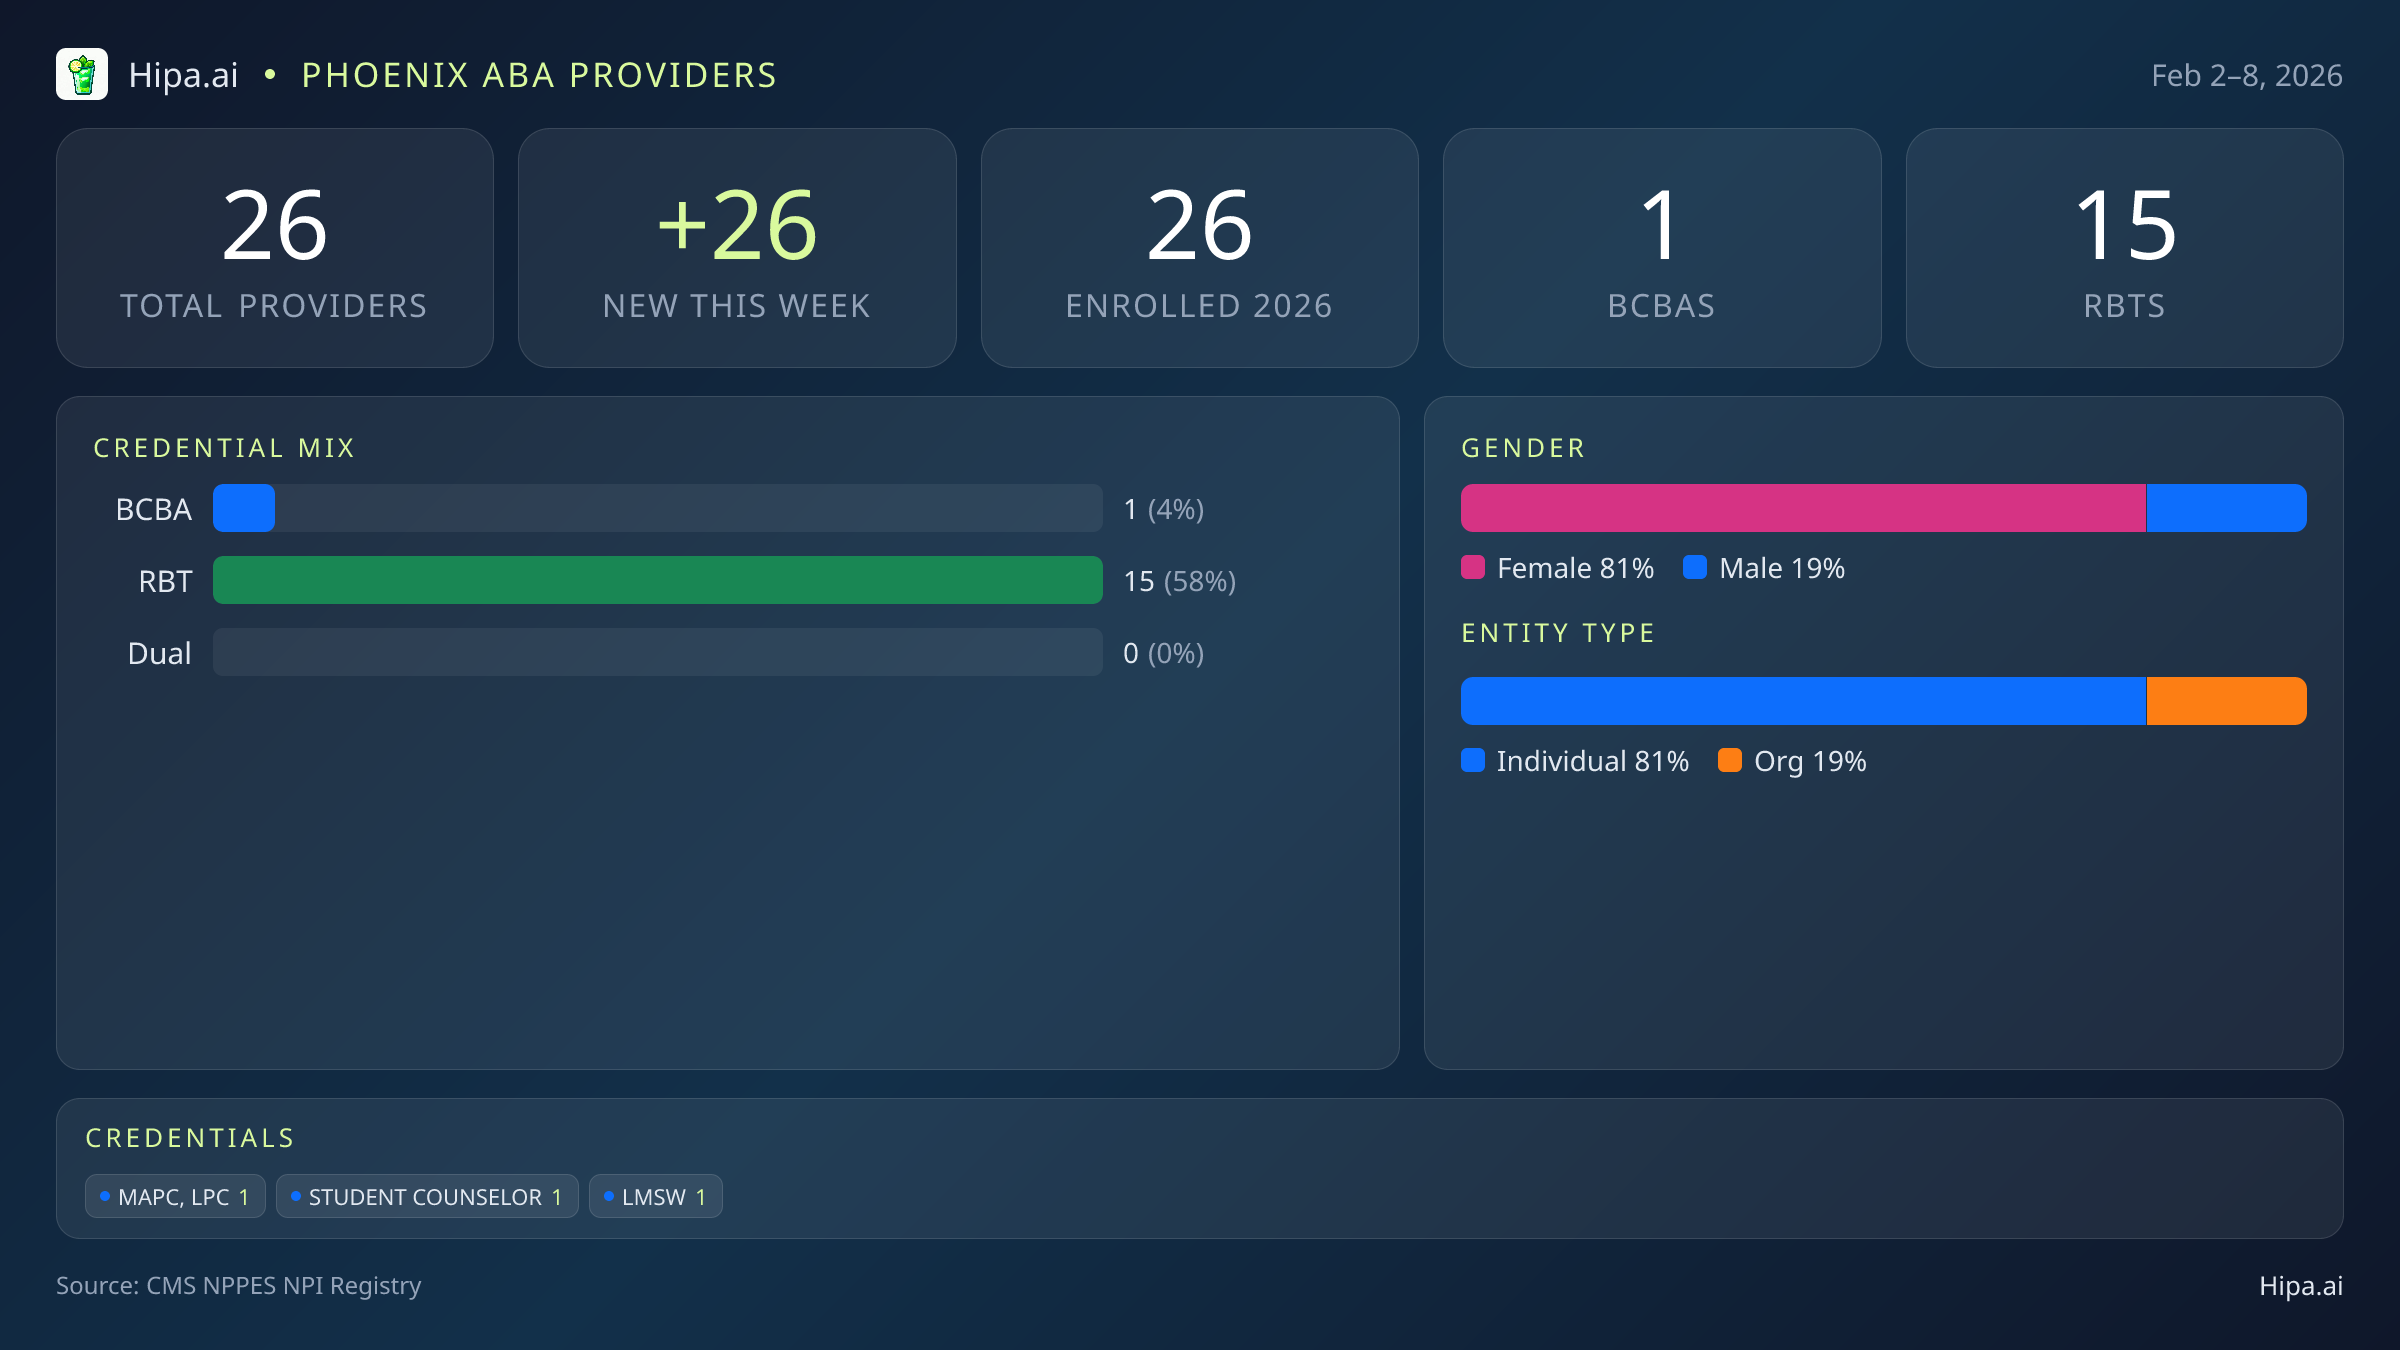
Task: Click the green RBT credential bar
Action: (657, 580)
